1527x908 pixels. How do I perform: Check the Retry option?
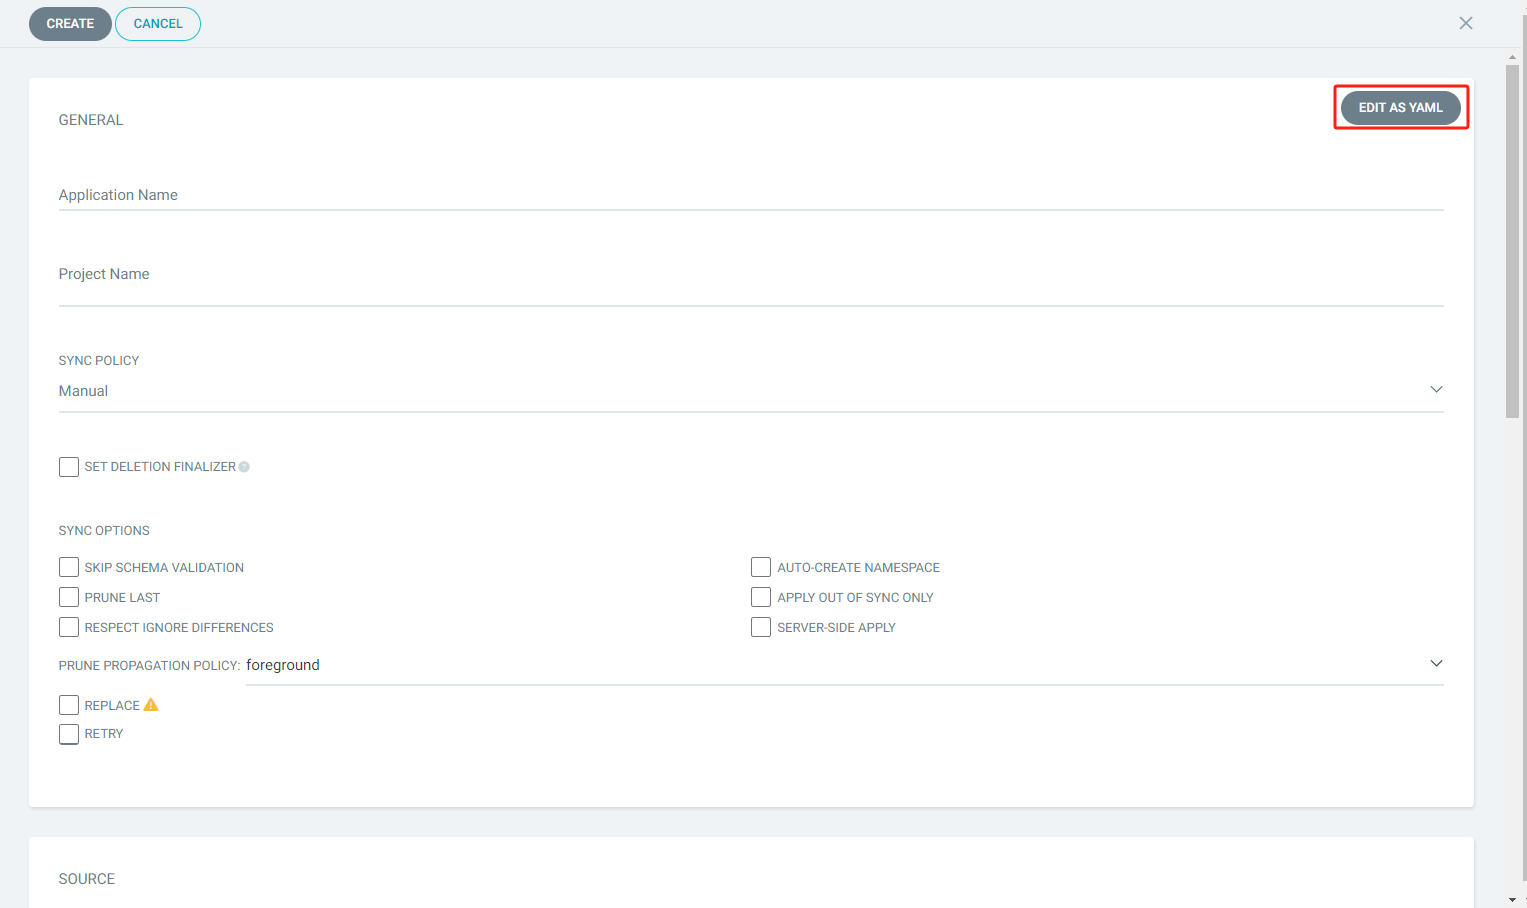(68, 733)
